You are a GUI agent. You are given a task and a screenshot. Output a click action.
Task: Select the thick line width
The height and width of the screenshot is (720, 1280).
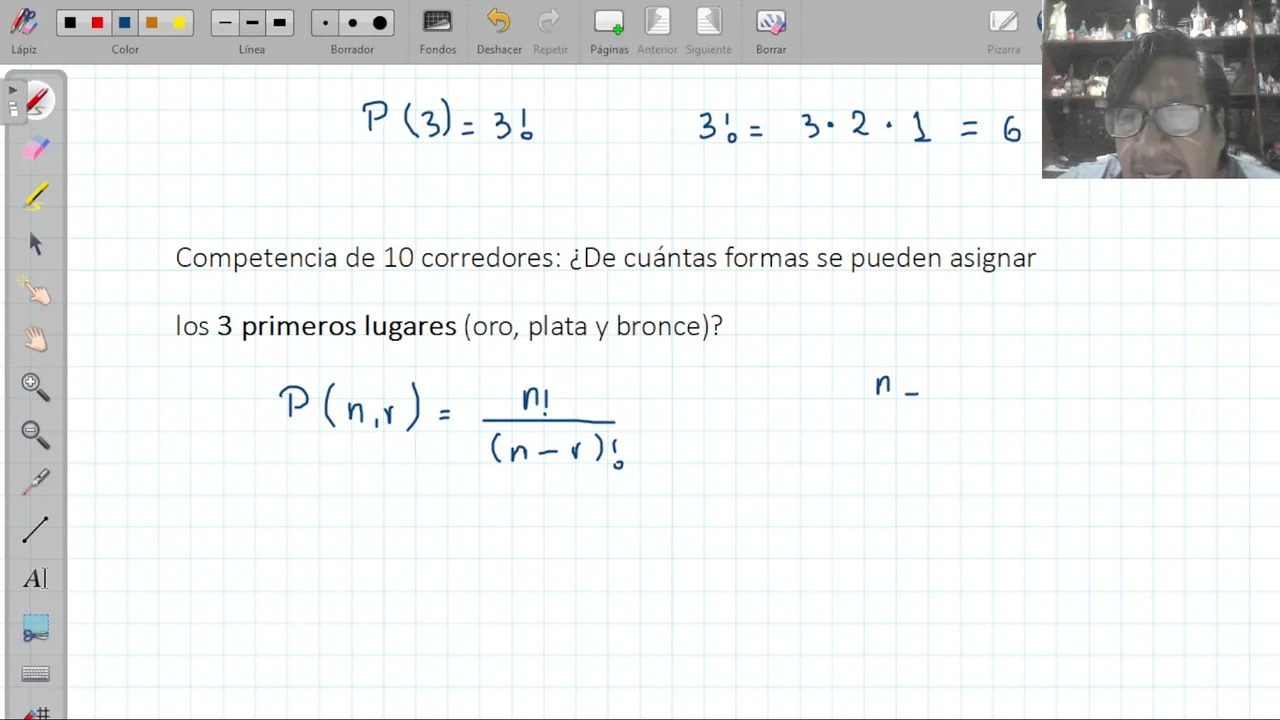(279, 23)
